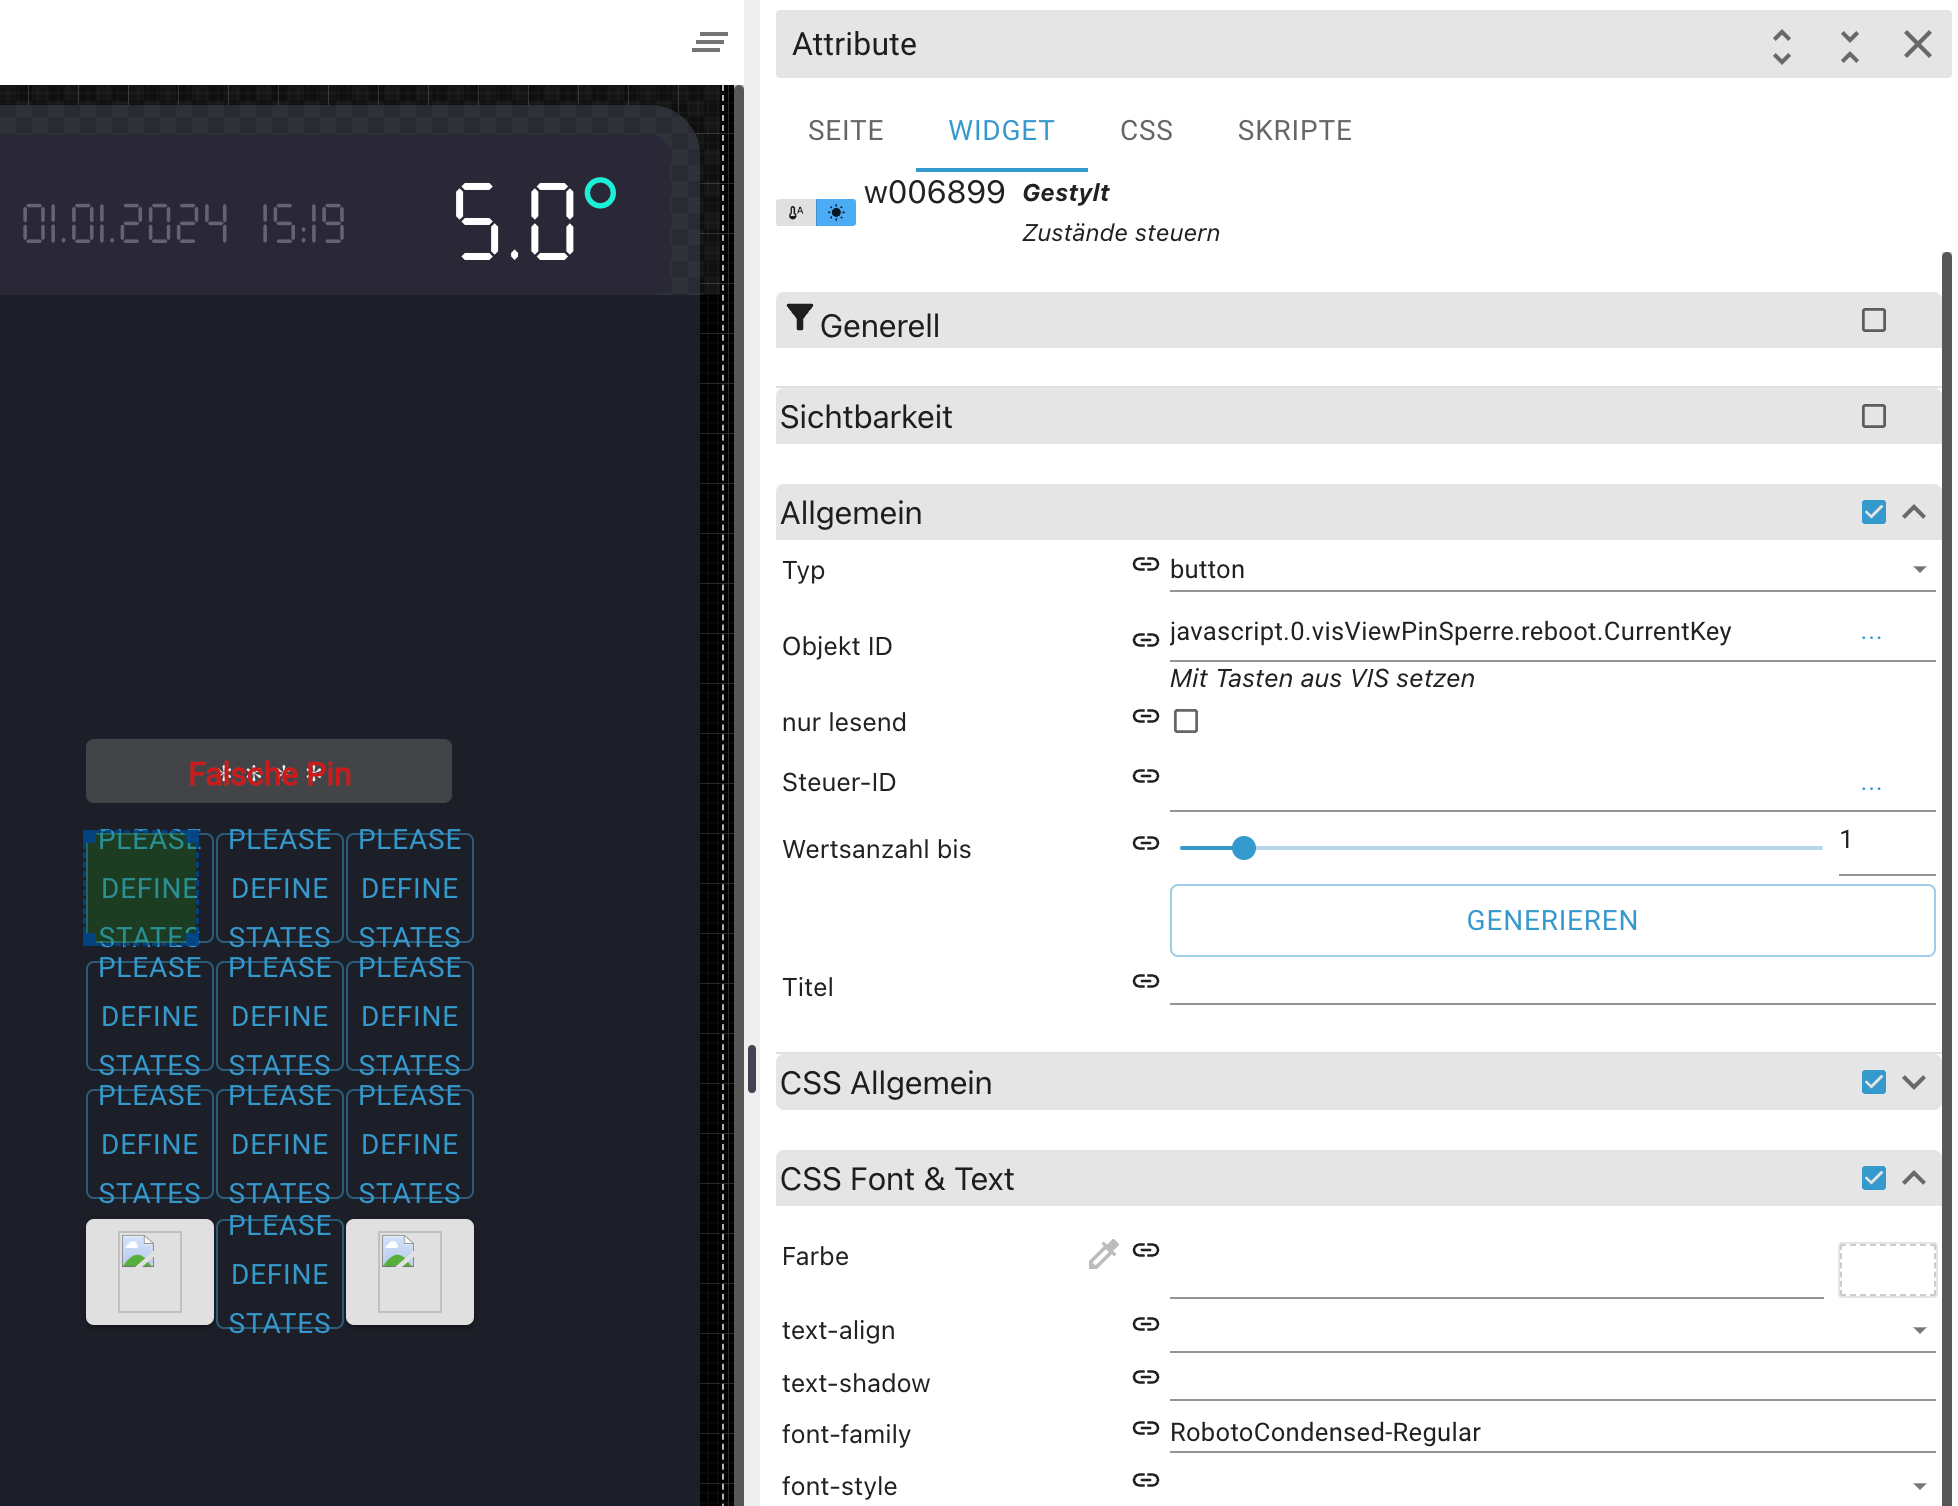This screenshot has width=1958, height=1506.
Task: Collapse all attribute groups
Action: click(1850, 45)
